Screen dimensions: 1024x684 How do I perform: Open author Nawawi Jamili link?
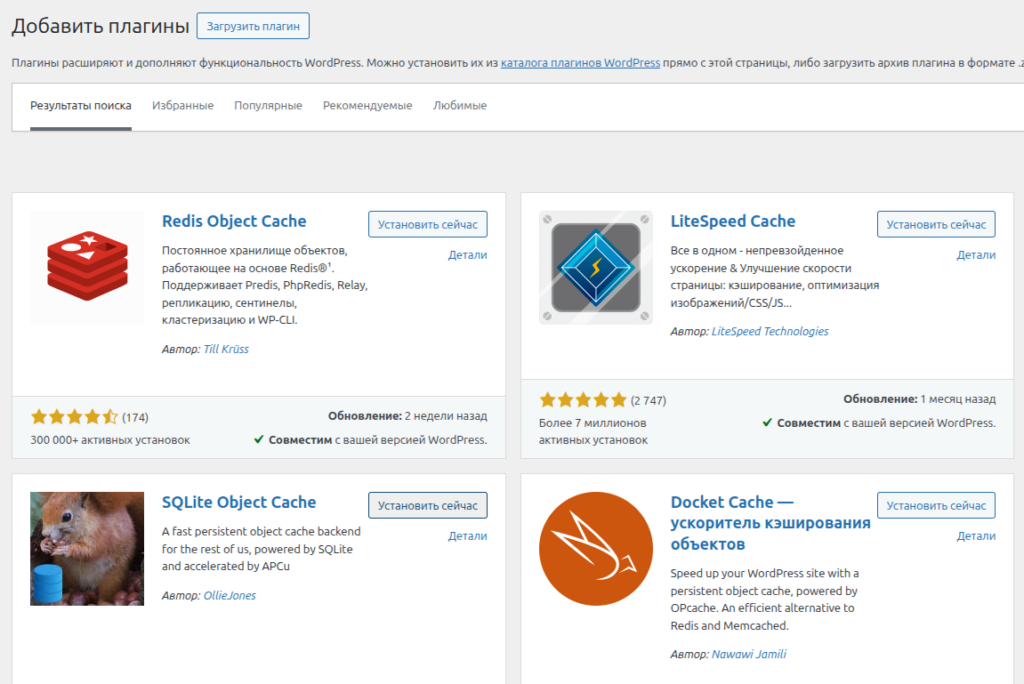click(749, 654)
